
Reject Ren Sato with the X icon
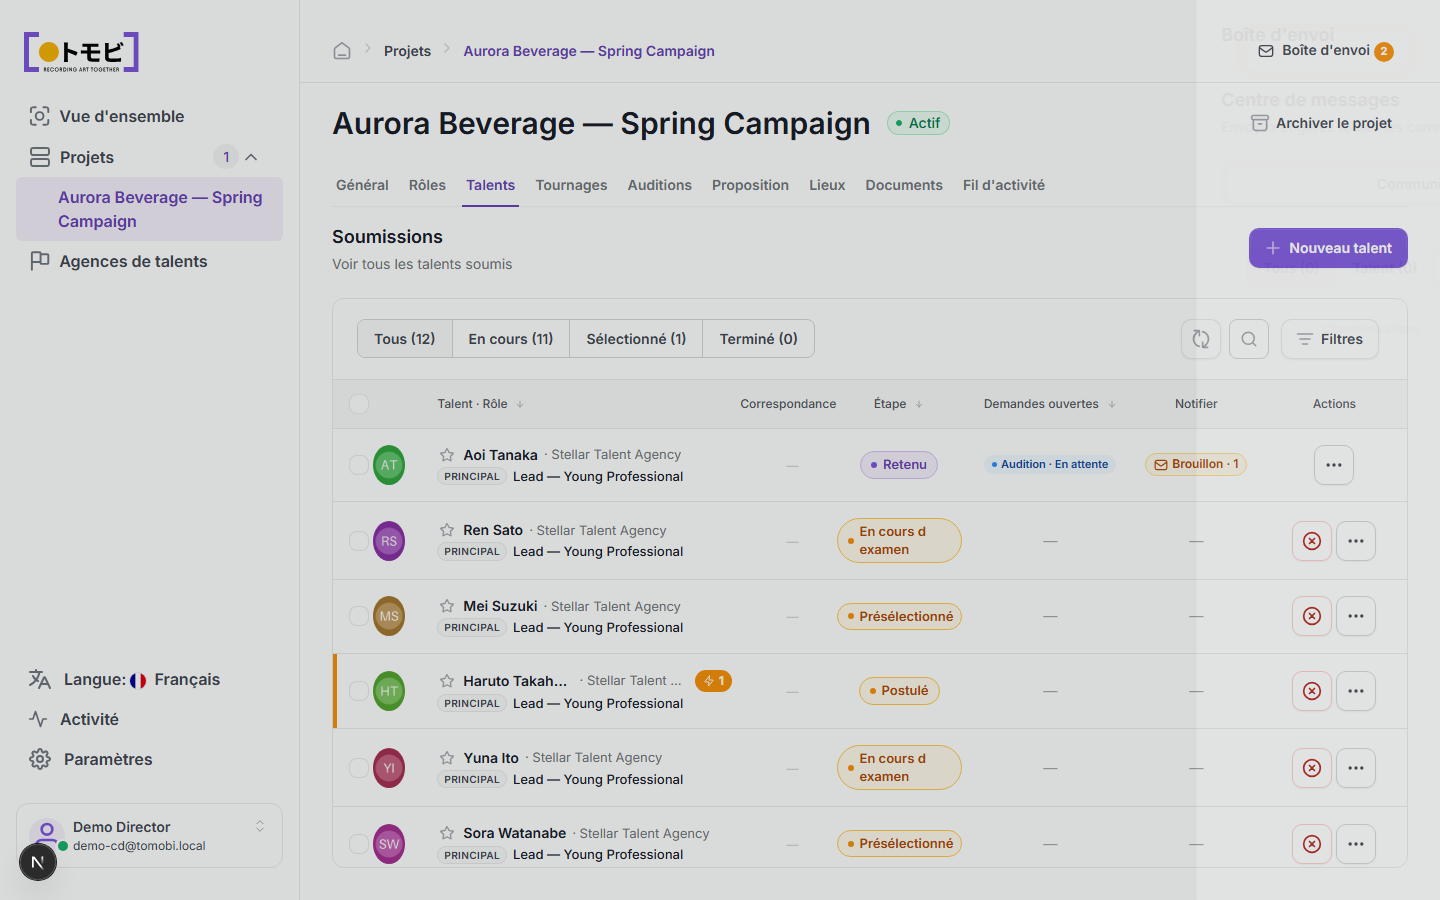coord(1312,541)
